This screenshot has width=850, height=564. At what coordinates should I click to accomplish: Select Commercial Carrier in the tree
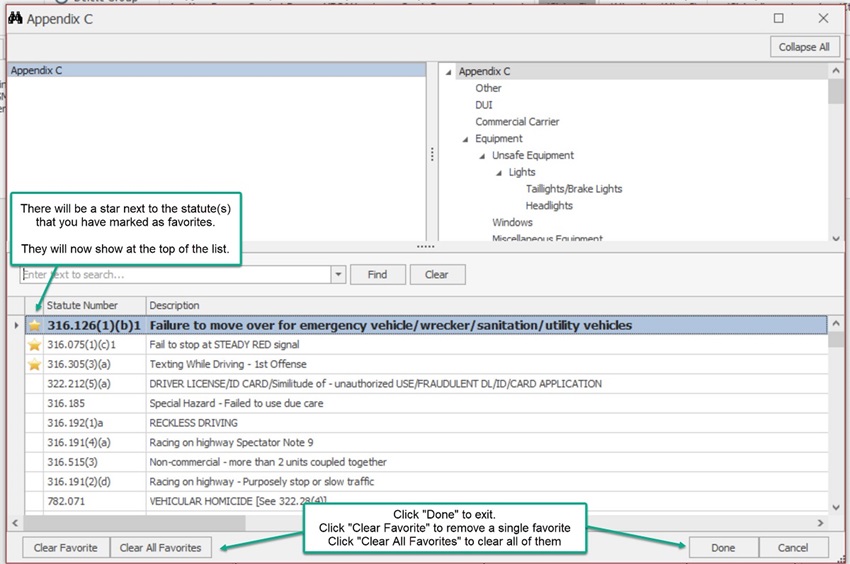click(517, 122)
